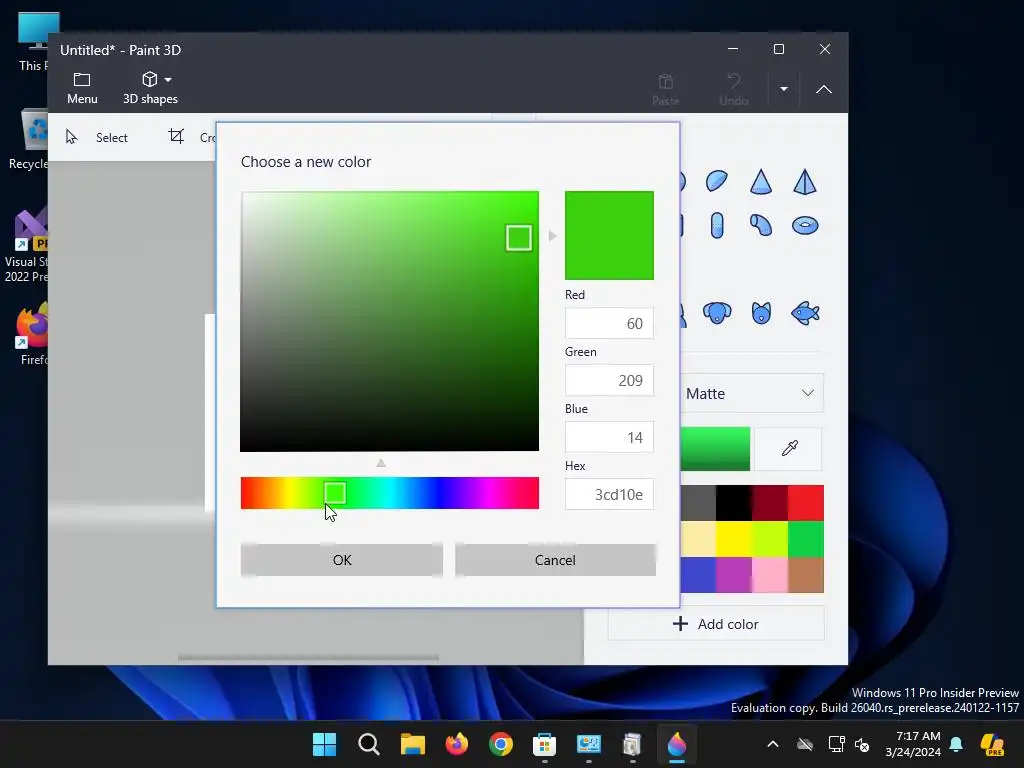Image resolution: width=1024 pixels, height=768 pixels.
Task: Cancel the color dialog
Action: tap(555, 560)
